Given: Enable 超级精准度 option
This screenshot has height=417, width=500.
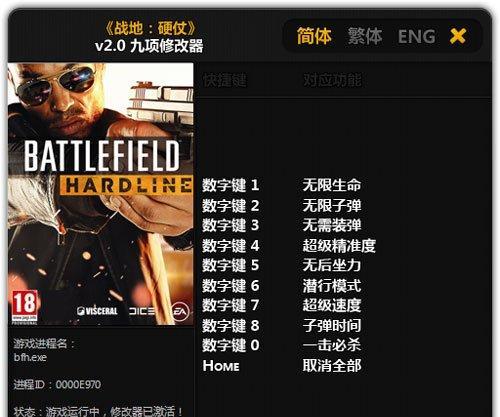Looking at the screenshot, I should point(339,246).
